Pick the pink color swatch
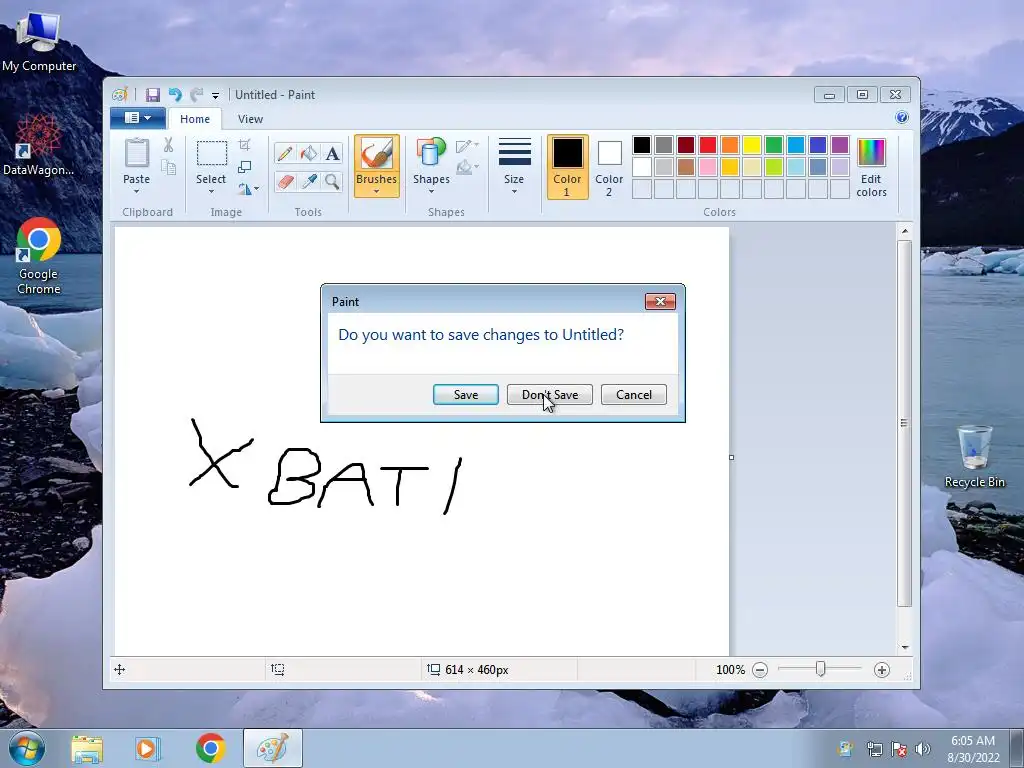Viewport: 1024px width, 768px height. [x=708, y=167]
